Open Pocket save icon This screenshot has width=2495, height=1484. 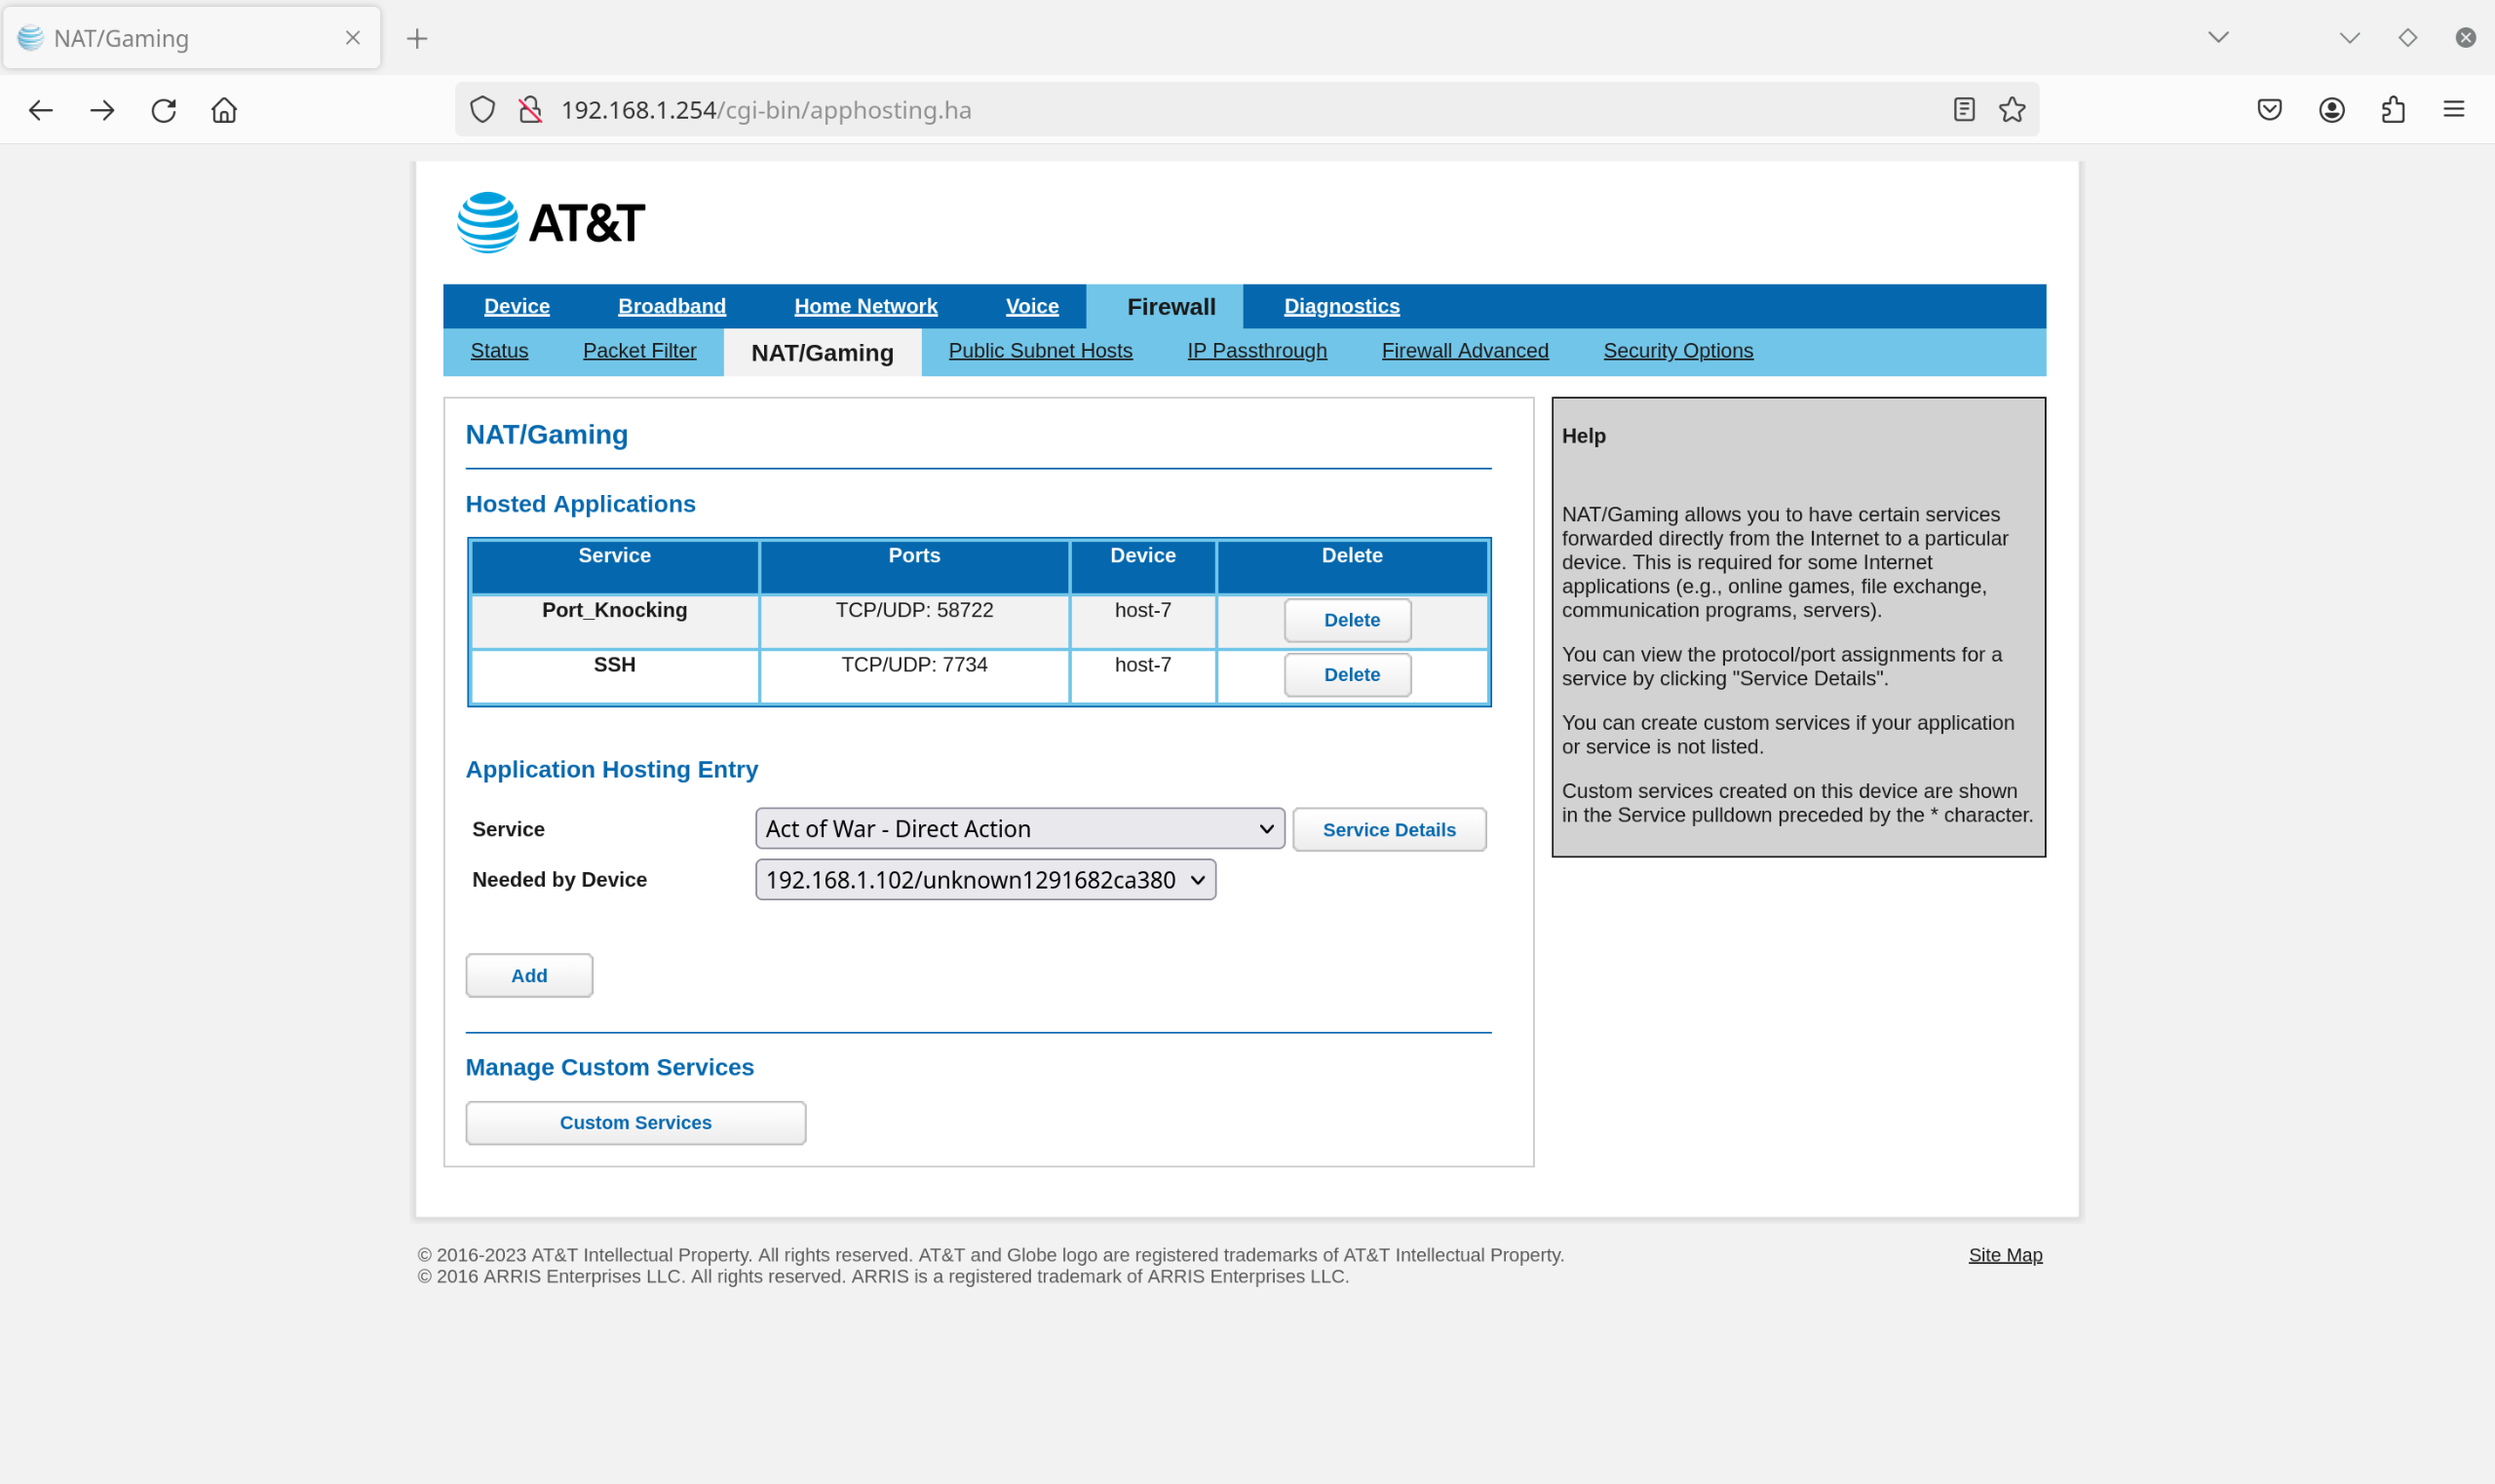pos(2270,110)
